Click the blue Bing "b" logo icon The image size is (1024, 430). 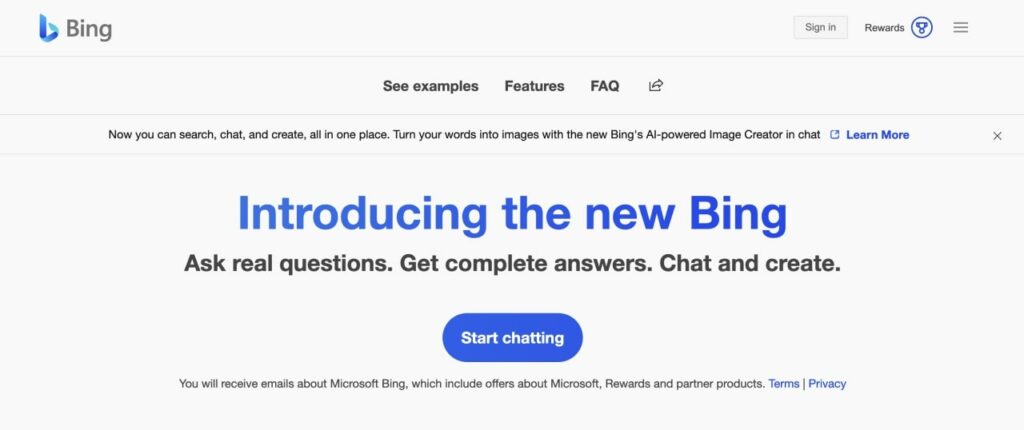pos(48,28)
